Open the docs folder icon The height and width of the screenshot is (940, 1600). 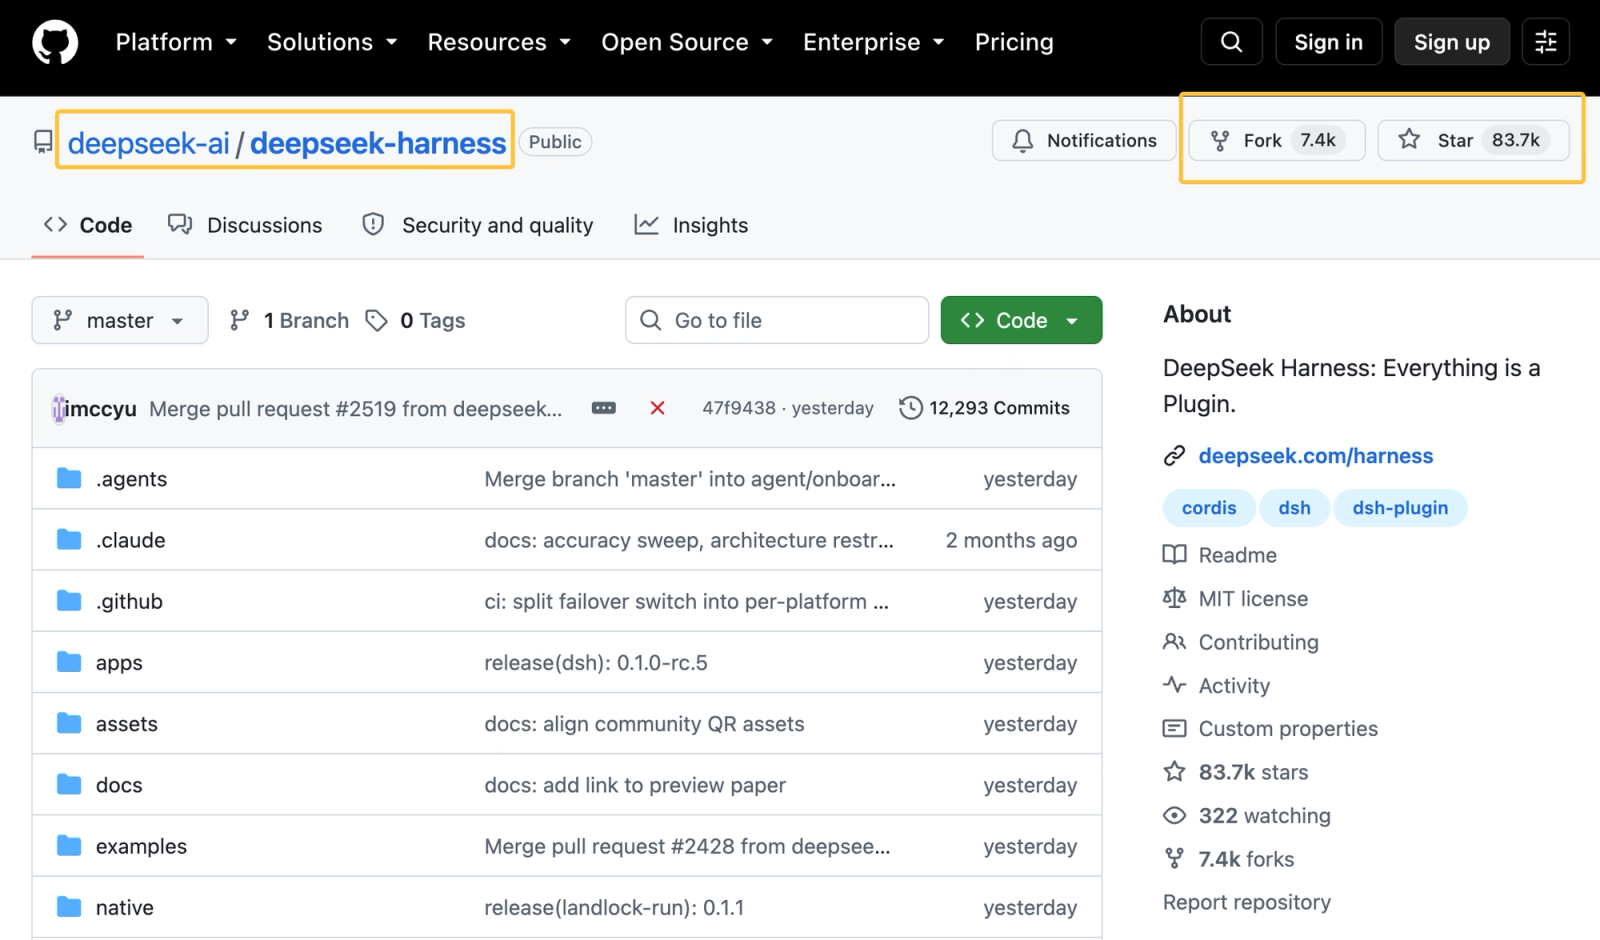(69, 785)
